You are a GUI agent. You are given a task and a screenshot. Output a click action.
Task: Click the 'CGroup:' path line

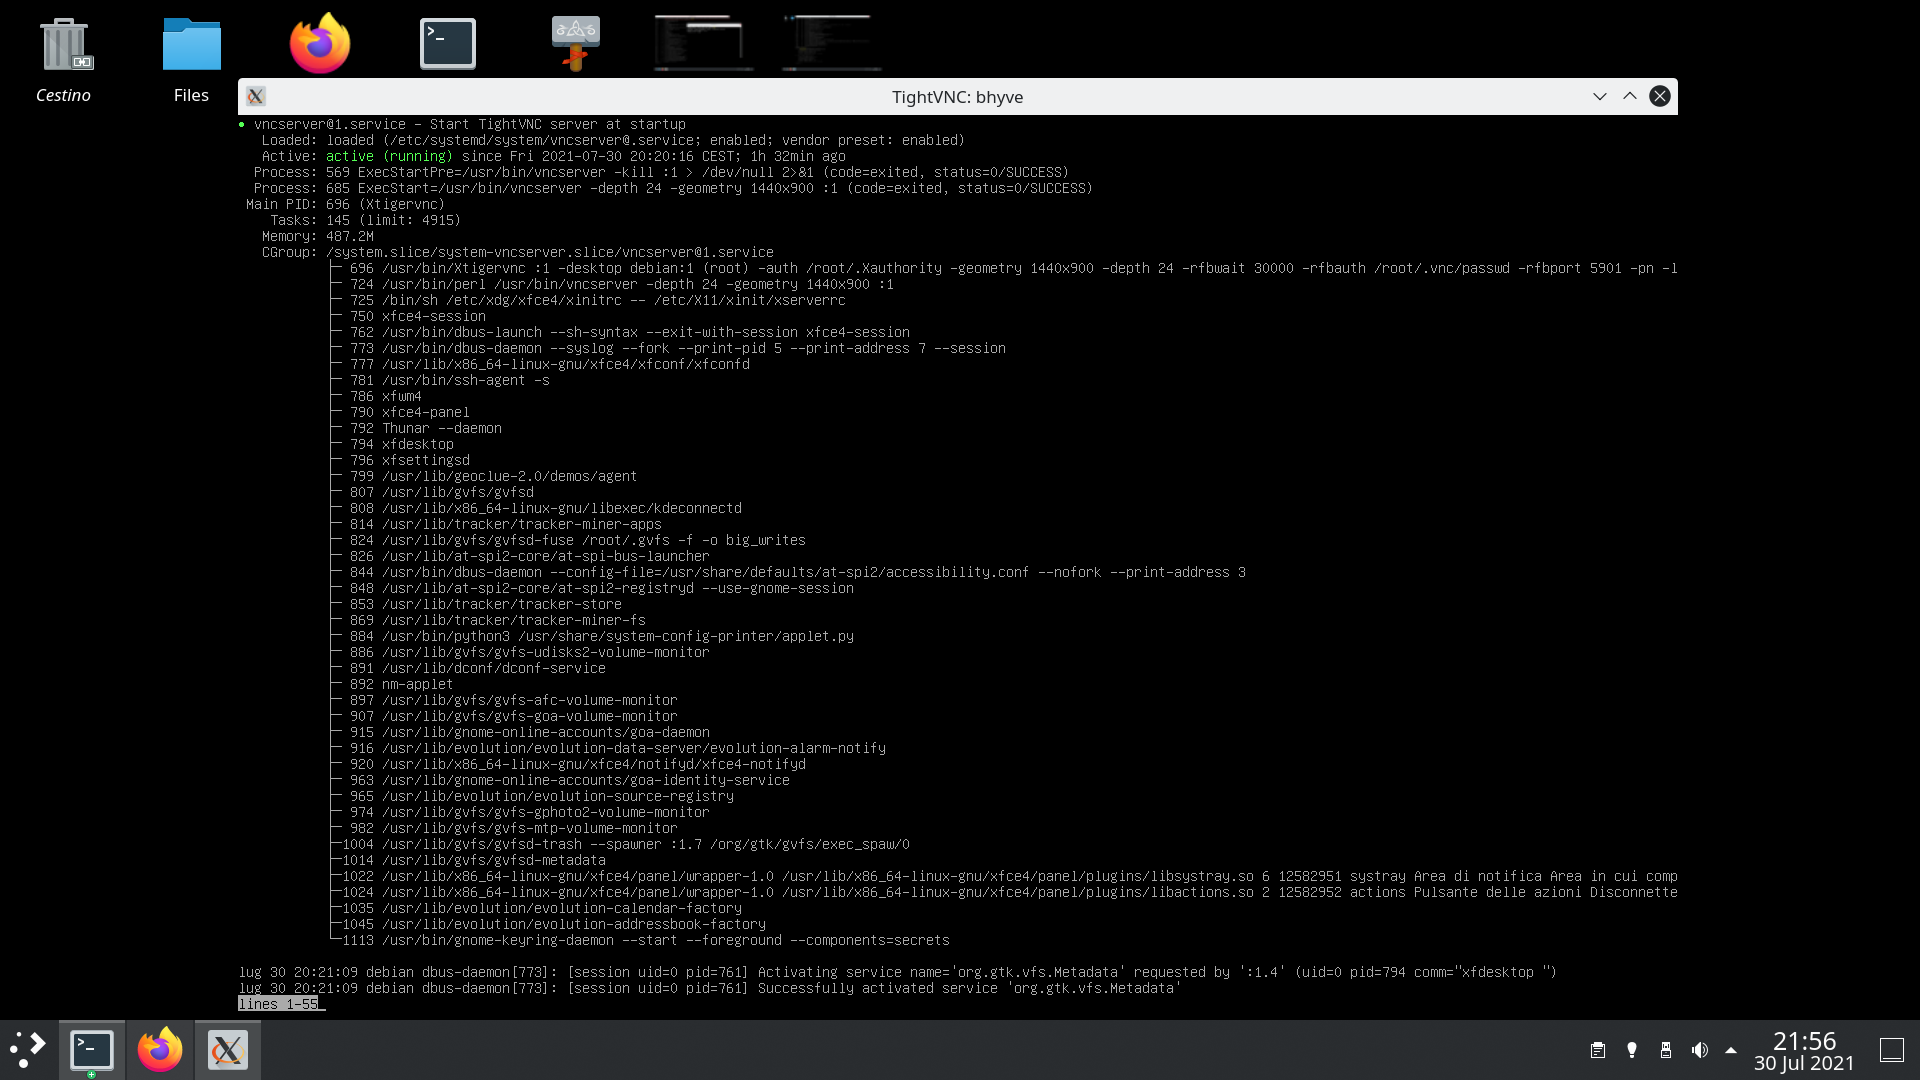click(518, 252)
